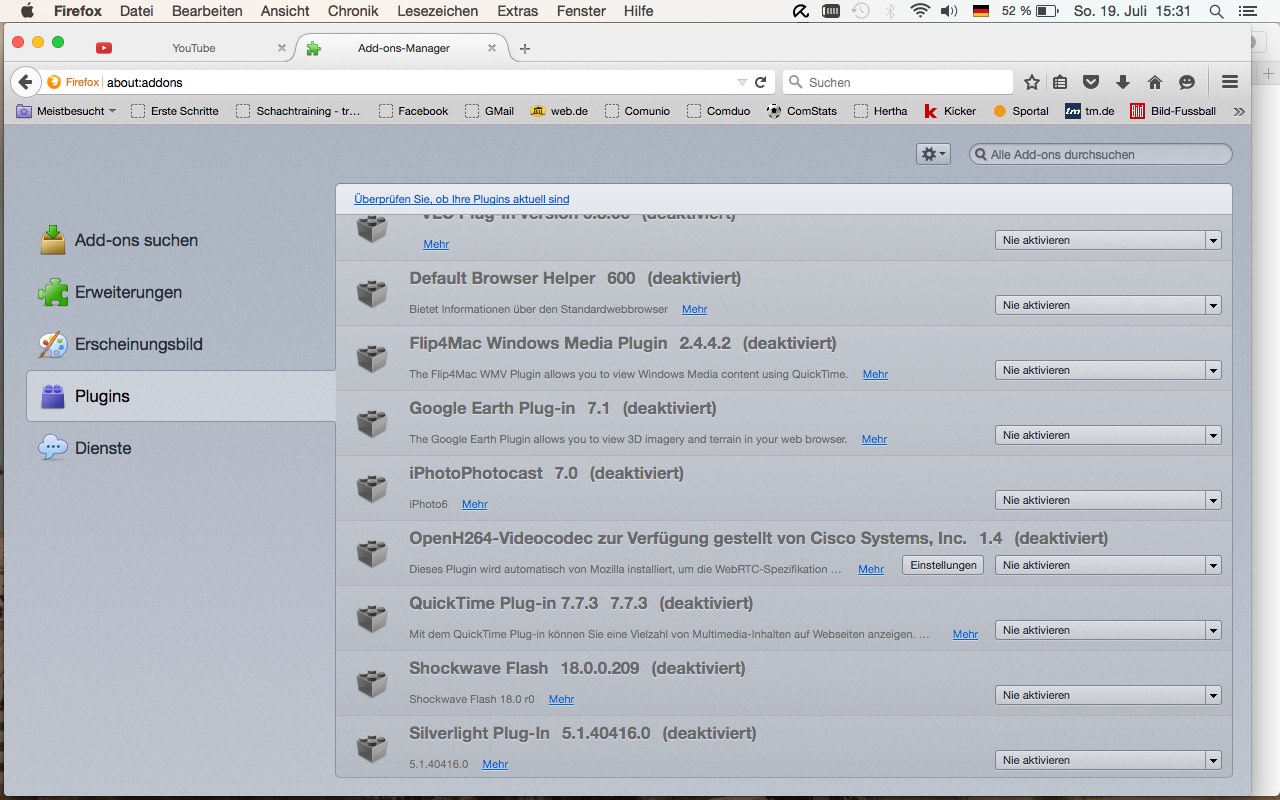
Task: Select Erweiterungen in the sidebar
Action: point(128,292)
